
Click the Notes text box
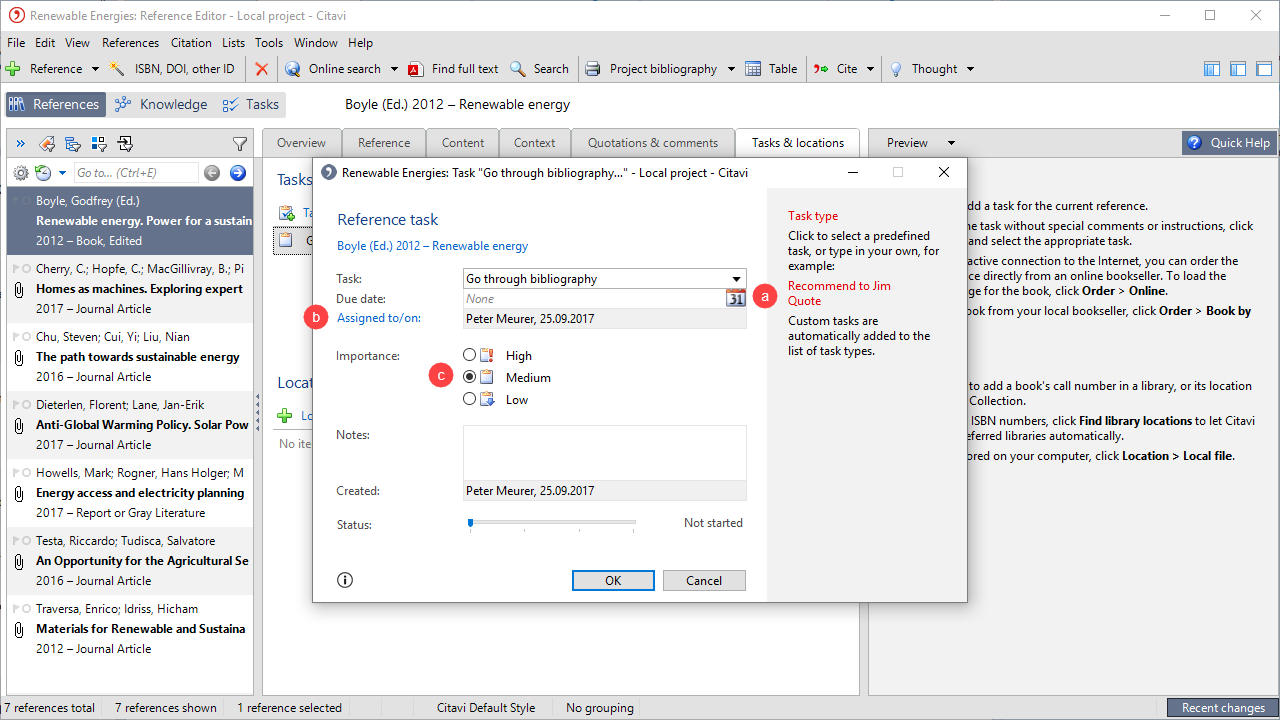pyautogui.click(x=605, y=453)
